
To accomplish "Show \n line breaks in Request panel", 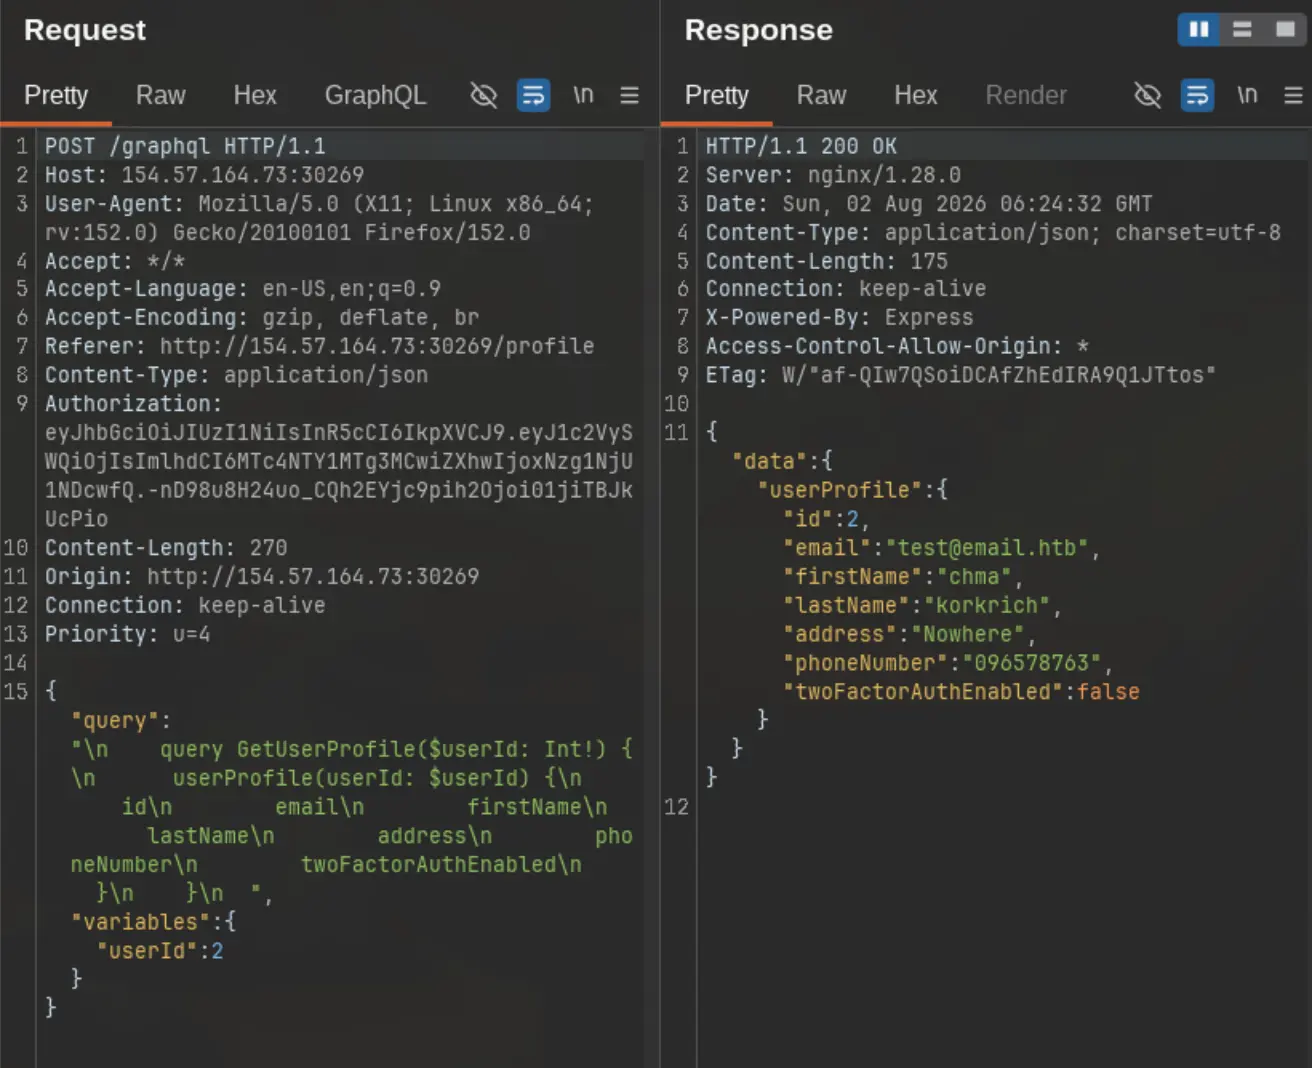I will click(x=583, y=95).
